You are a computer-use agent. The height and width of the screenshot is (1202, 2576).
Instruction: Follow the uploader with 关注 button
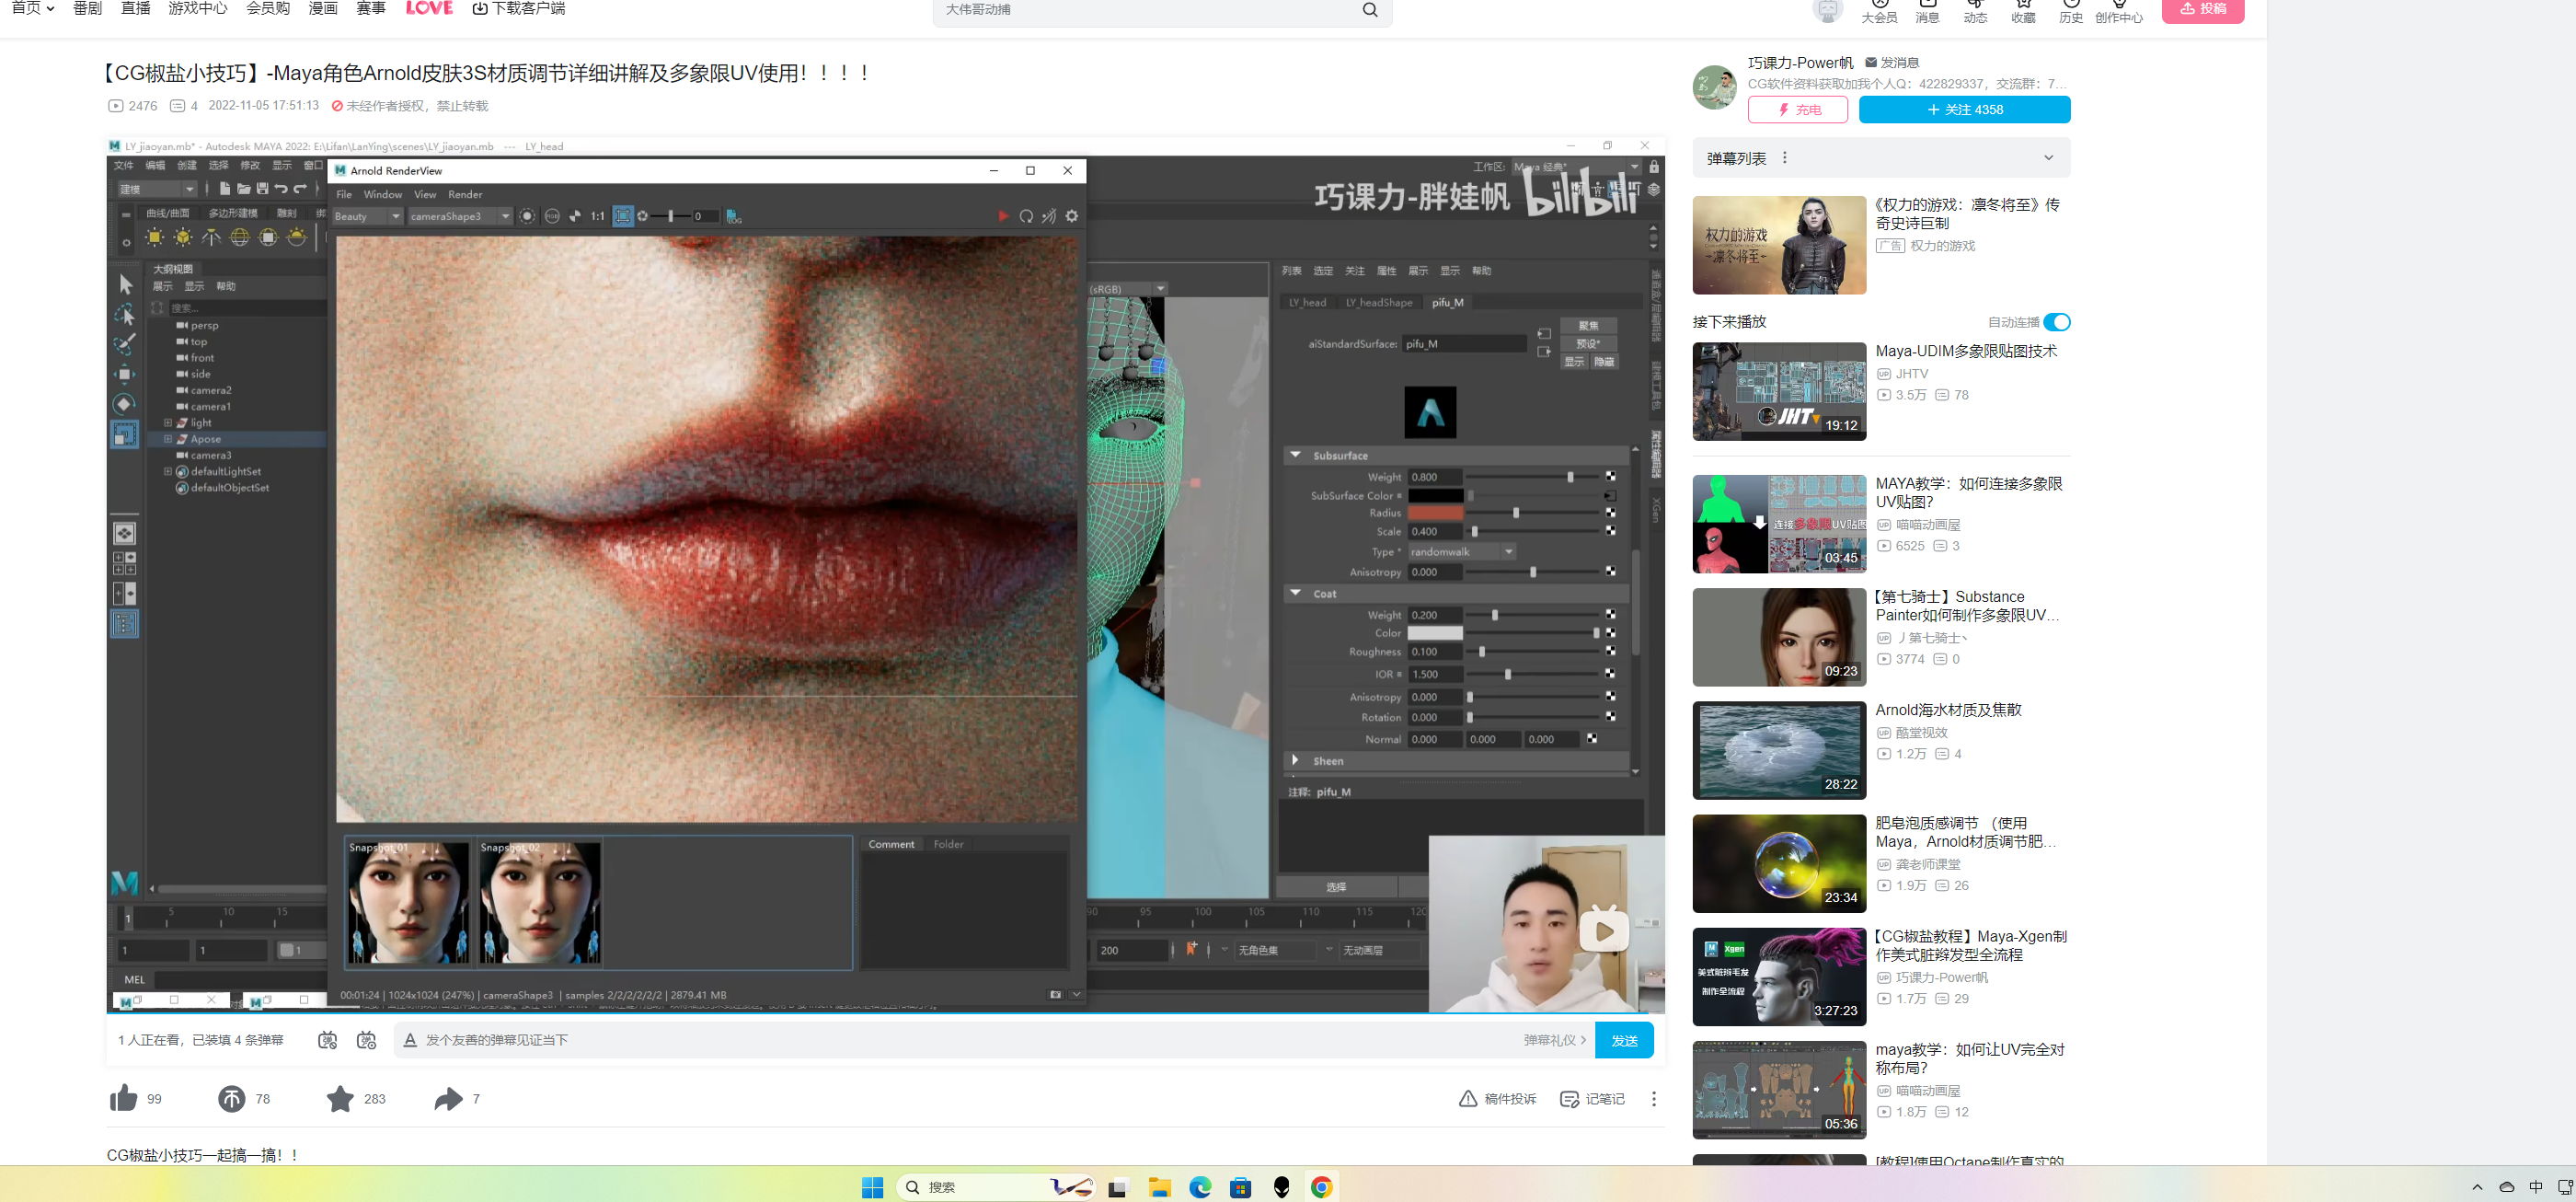1963,110
